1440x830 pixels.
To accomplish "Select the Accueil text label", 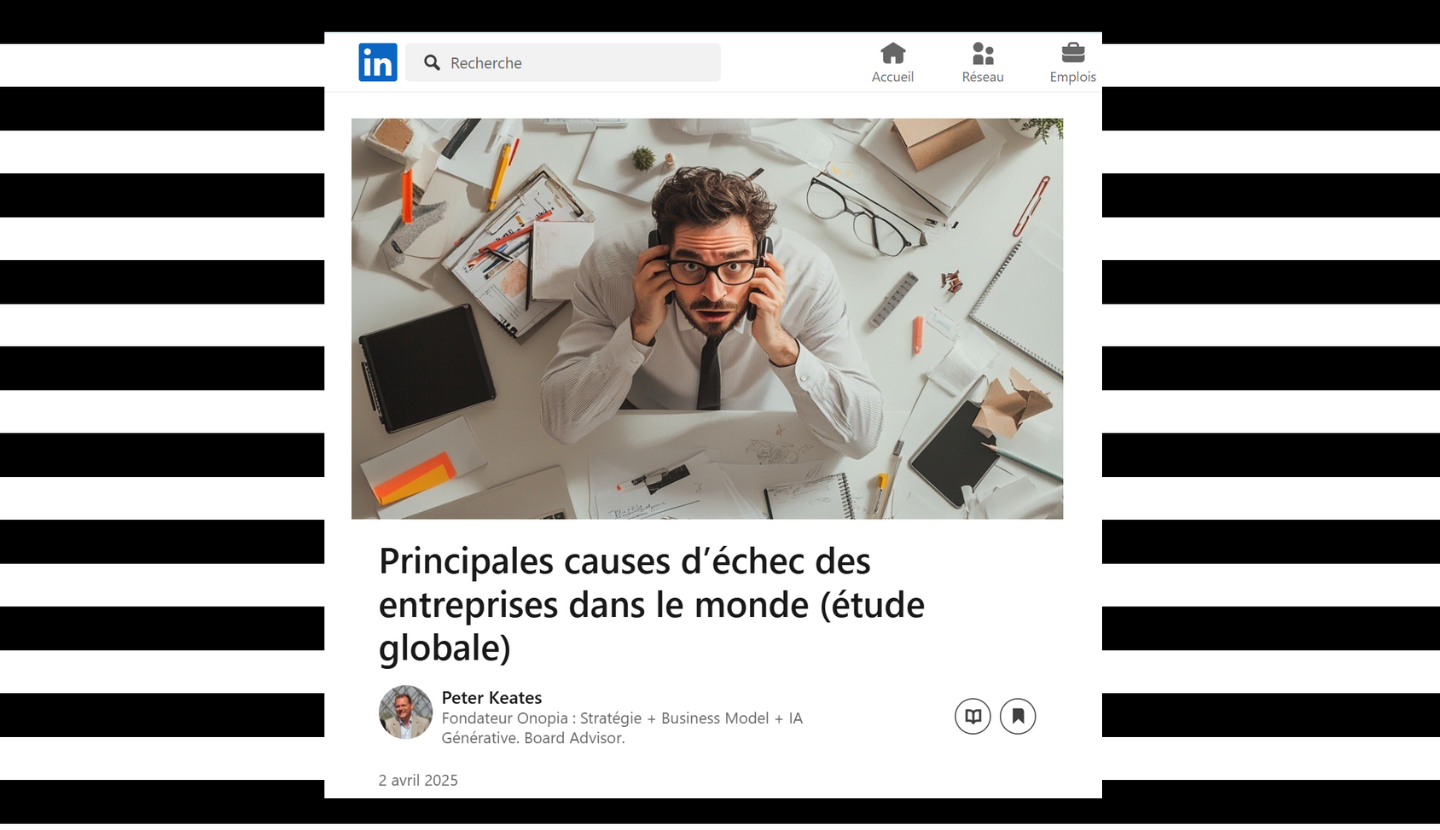I will [x=893, y=77].
